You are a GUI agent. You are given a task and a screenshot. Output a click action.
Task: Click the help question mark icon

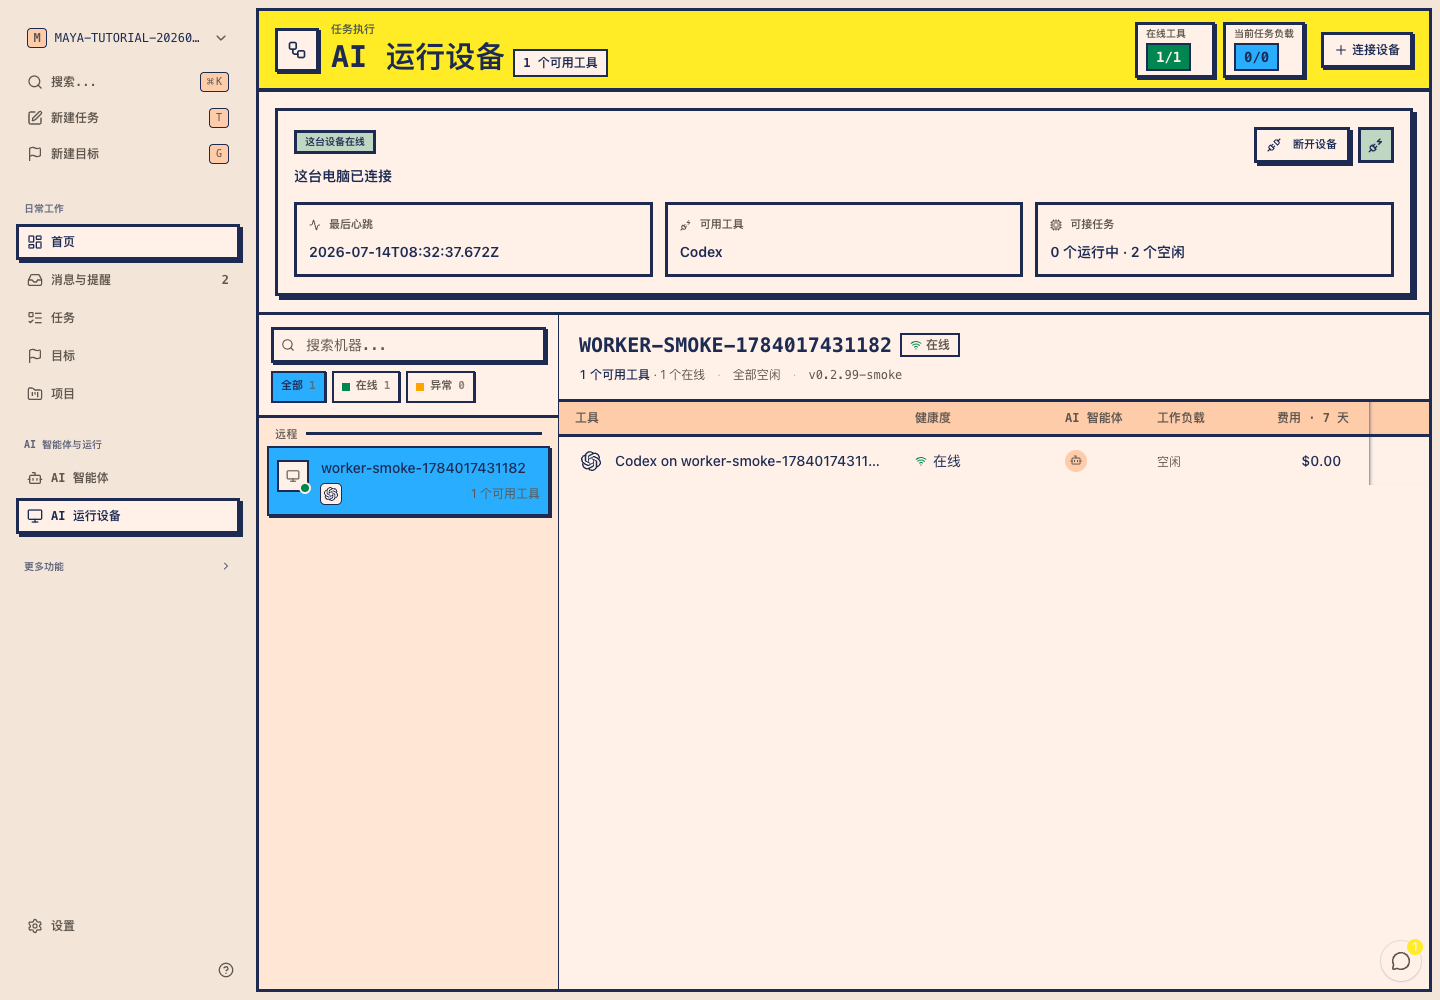226,970
